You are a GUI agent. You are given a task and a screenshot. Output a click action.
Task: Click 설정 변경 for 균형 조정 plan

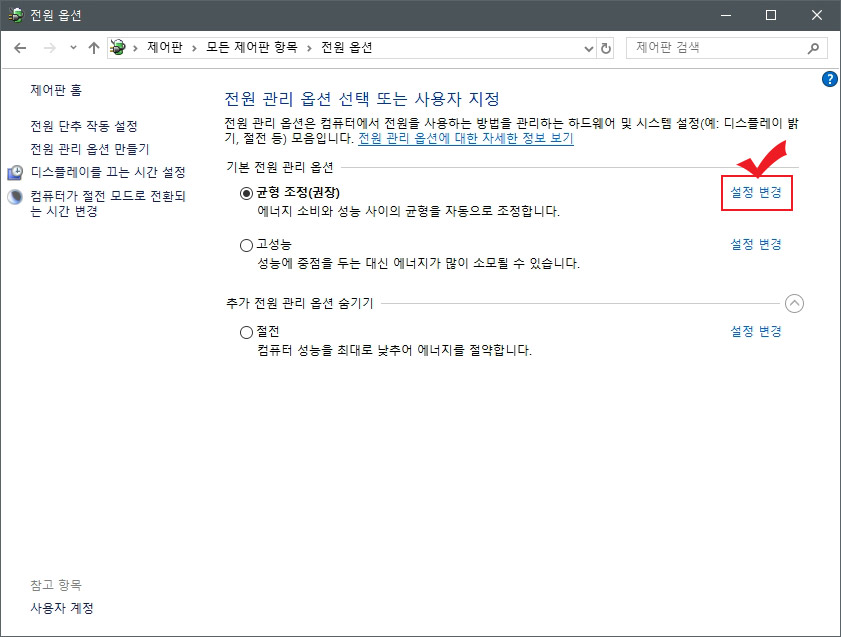pos(756,192)
